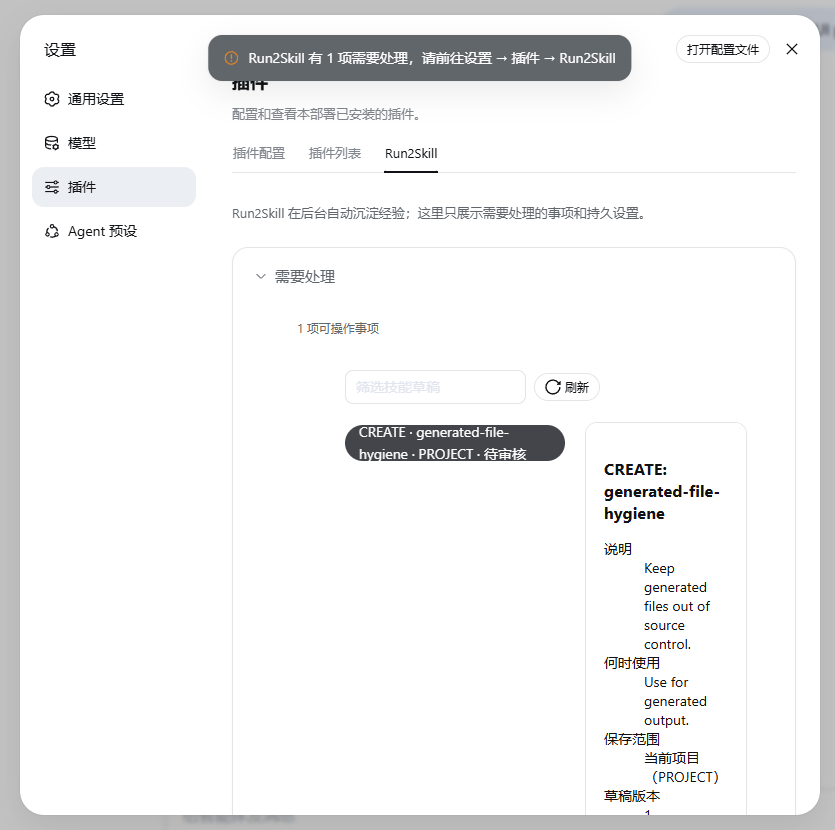Click the 需要处理 section heading

coord(305,276)
